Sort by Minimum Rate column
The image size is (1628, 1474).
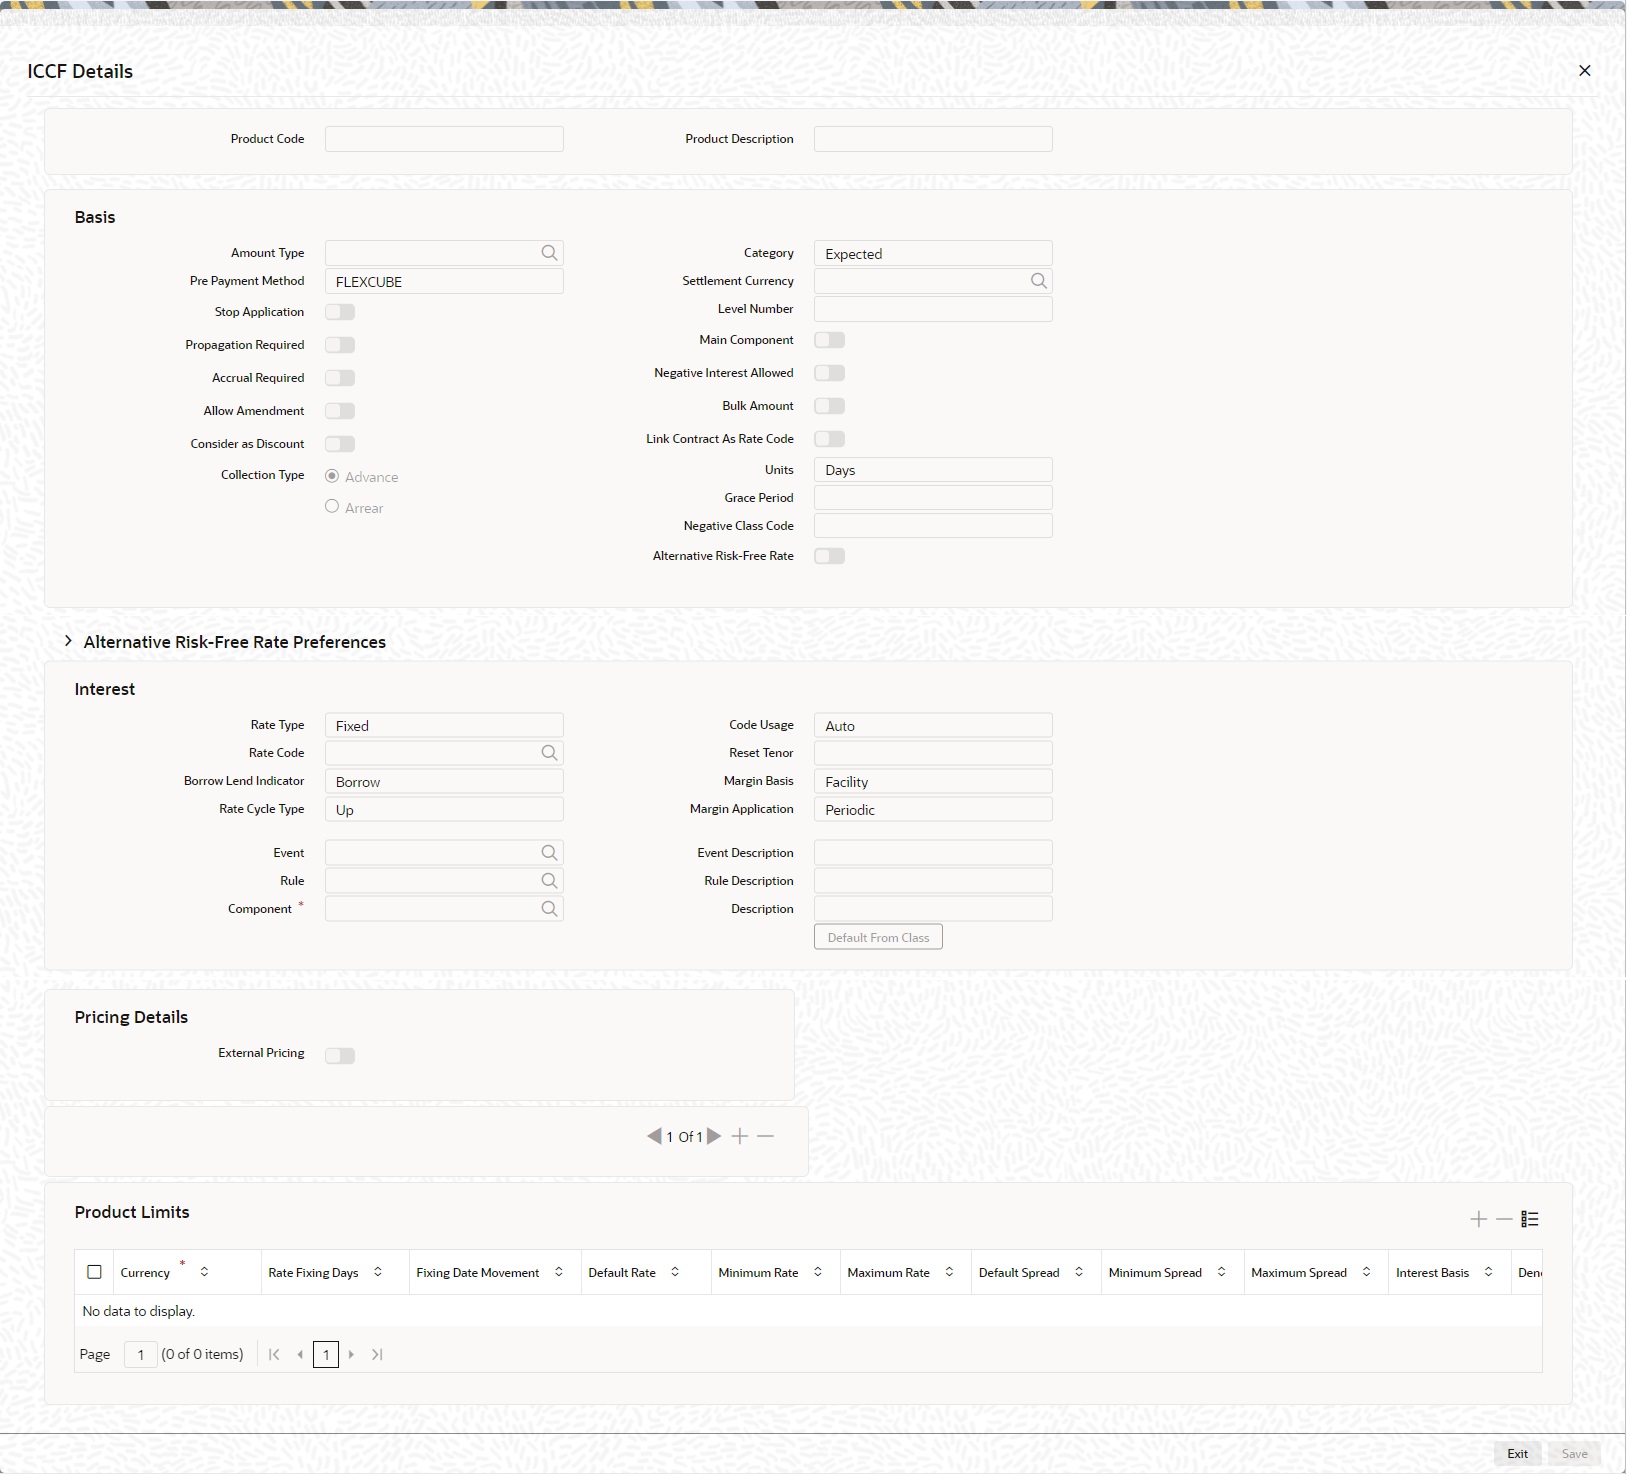click(818, 1272)
